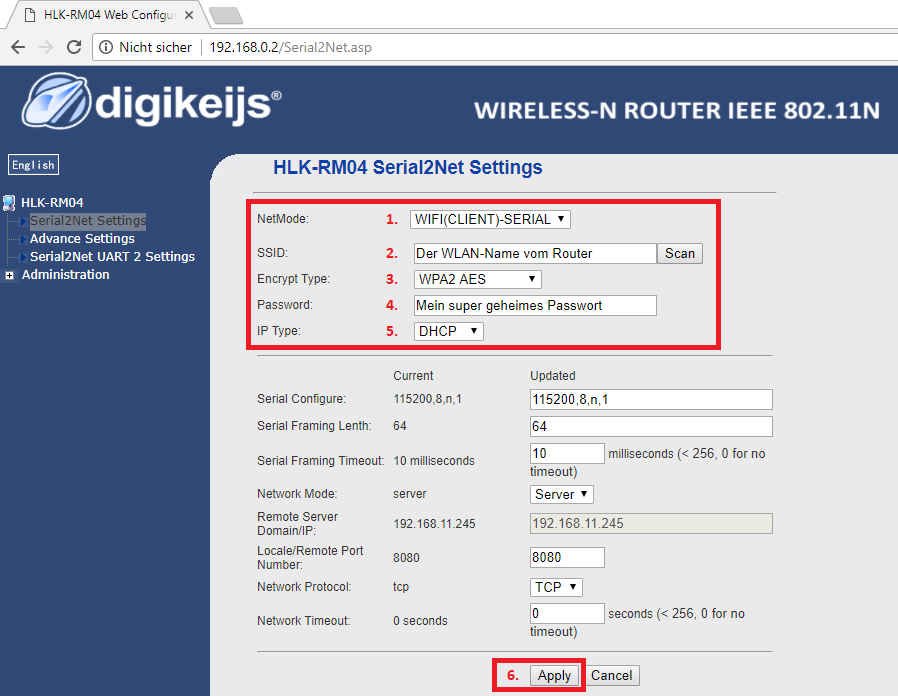The image size is (898, 696).
Task: Open Advance Settings in sidebar
Action: (82, 239)
